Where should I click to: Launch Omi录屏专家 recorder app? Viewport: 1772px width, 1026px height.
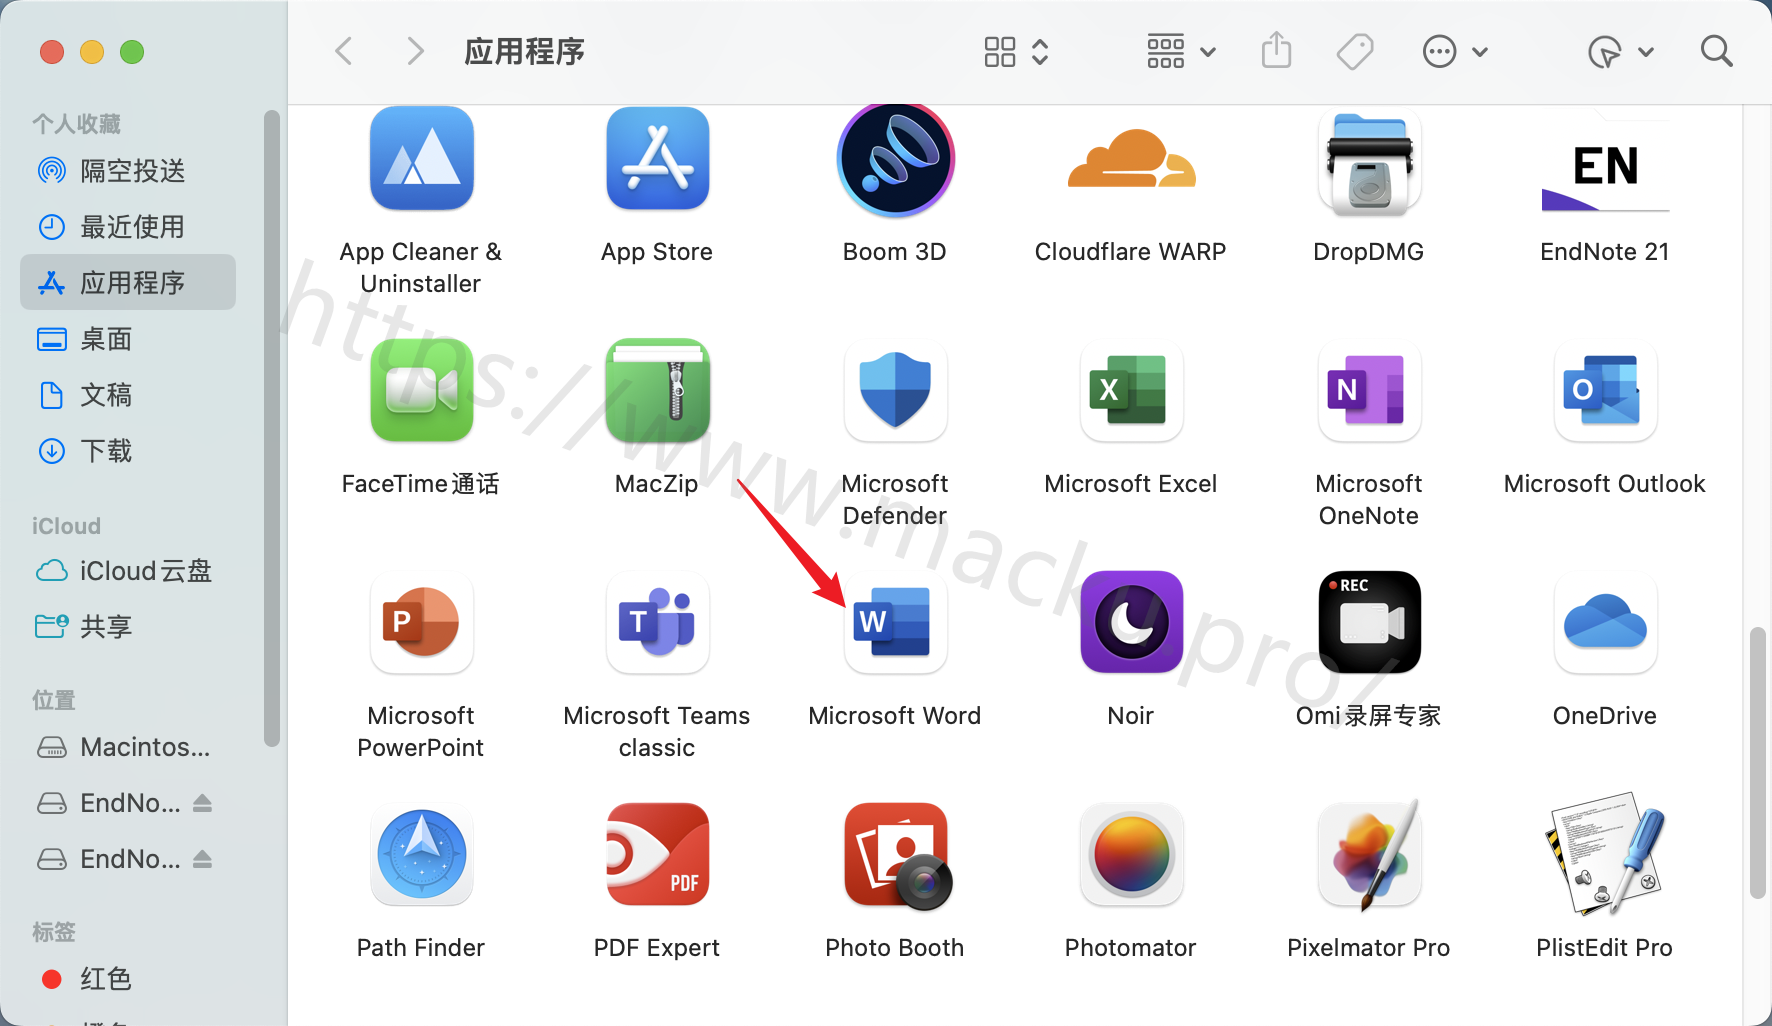pos(1369,622)
